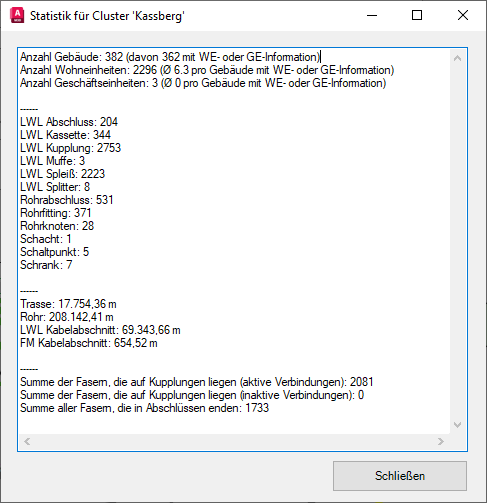
Task: Click the 'Trasse: 17.754,36 m' line
Action: pyautogui.click(x=68, y=304)
